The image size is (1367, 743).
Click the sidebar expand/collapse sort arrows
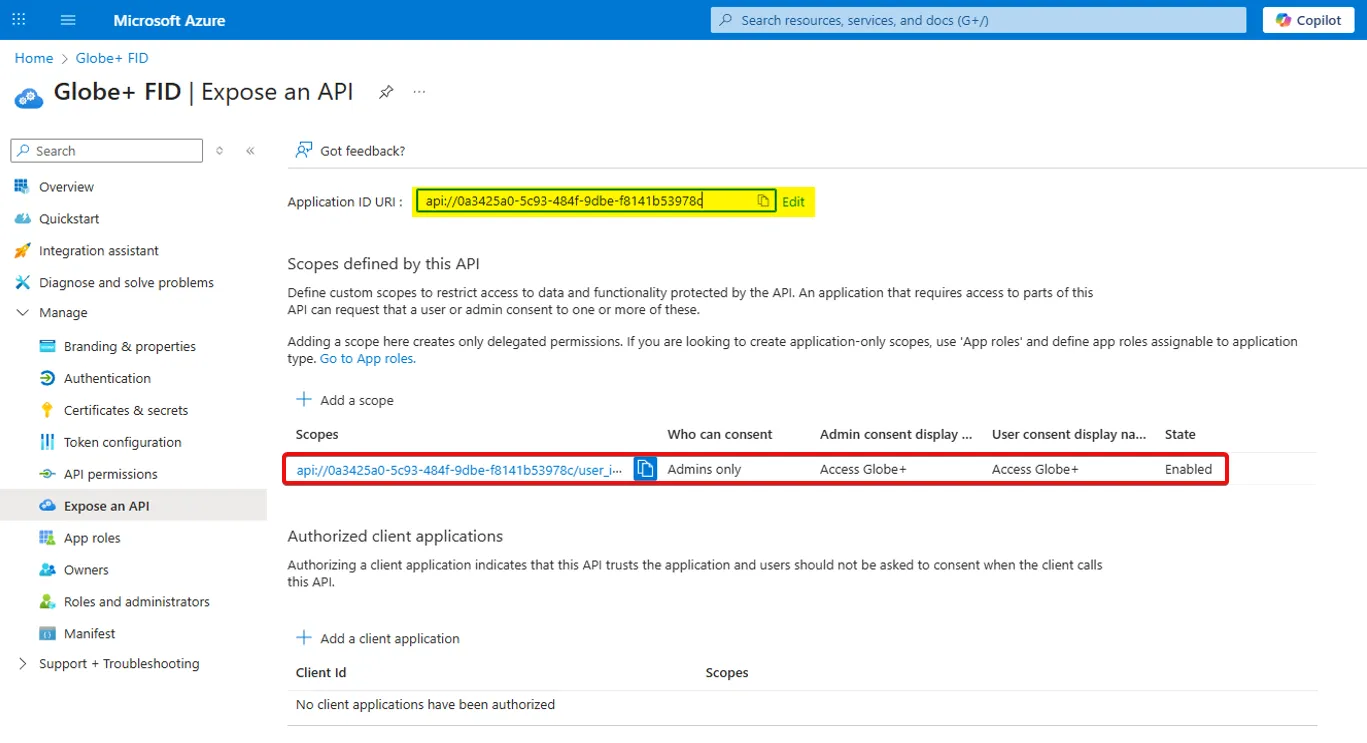(x=220, y=151)
